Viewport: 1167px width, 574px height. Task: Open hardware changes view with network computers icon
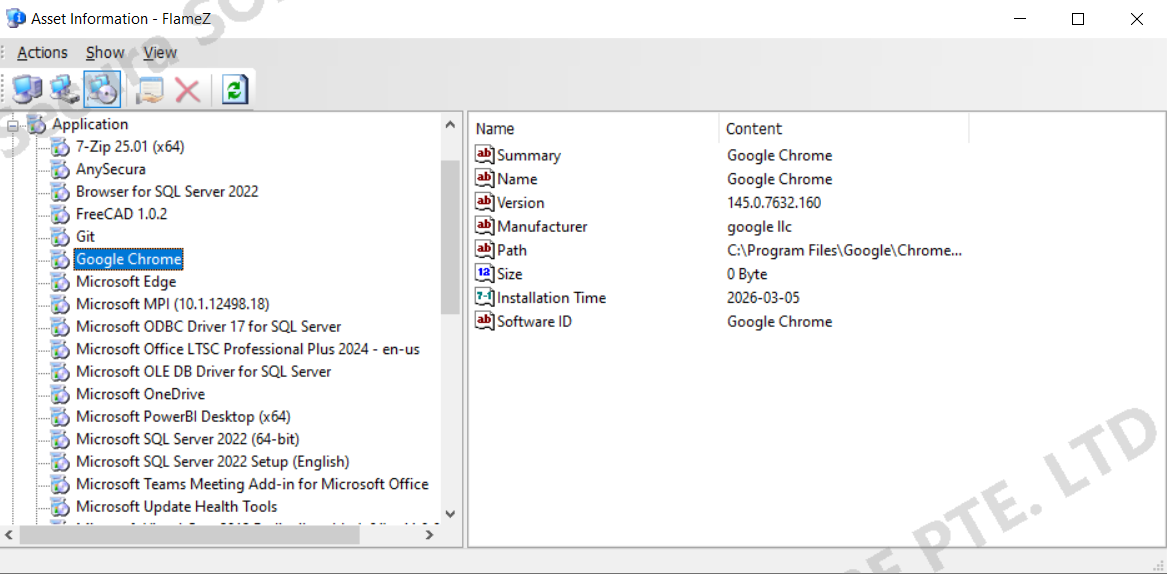[65, 90]
